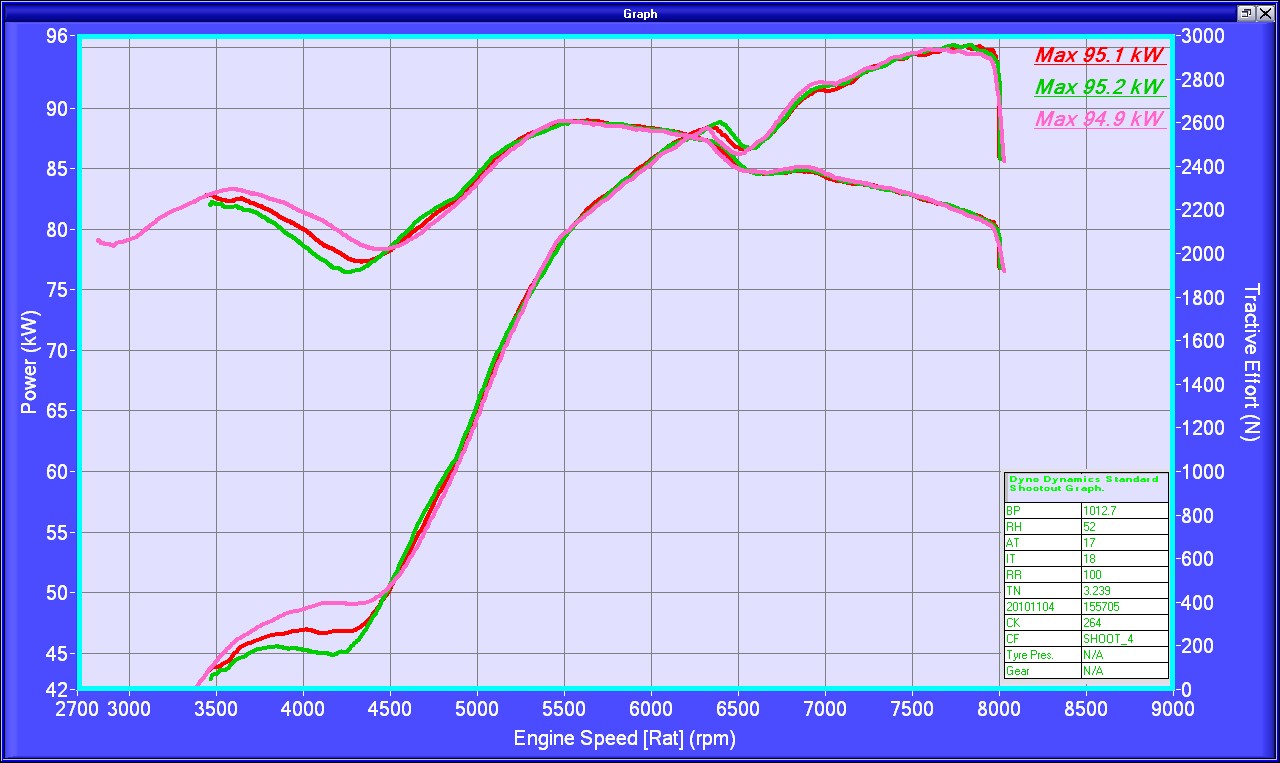The image size is (1280, 763).
Task: Click the AT value 17 cell
Action: (1124, 542)
